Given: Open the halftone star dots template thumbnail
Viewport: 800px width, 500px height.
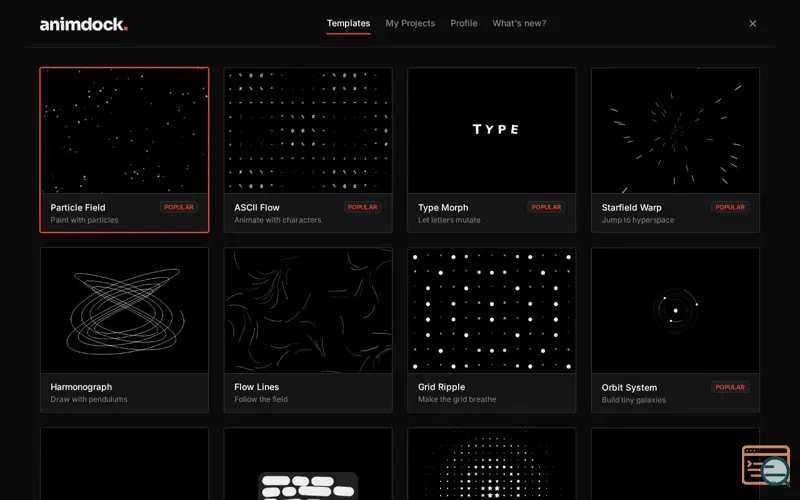Looking at the screenshot, I should tap(492, 464).
